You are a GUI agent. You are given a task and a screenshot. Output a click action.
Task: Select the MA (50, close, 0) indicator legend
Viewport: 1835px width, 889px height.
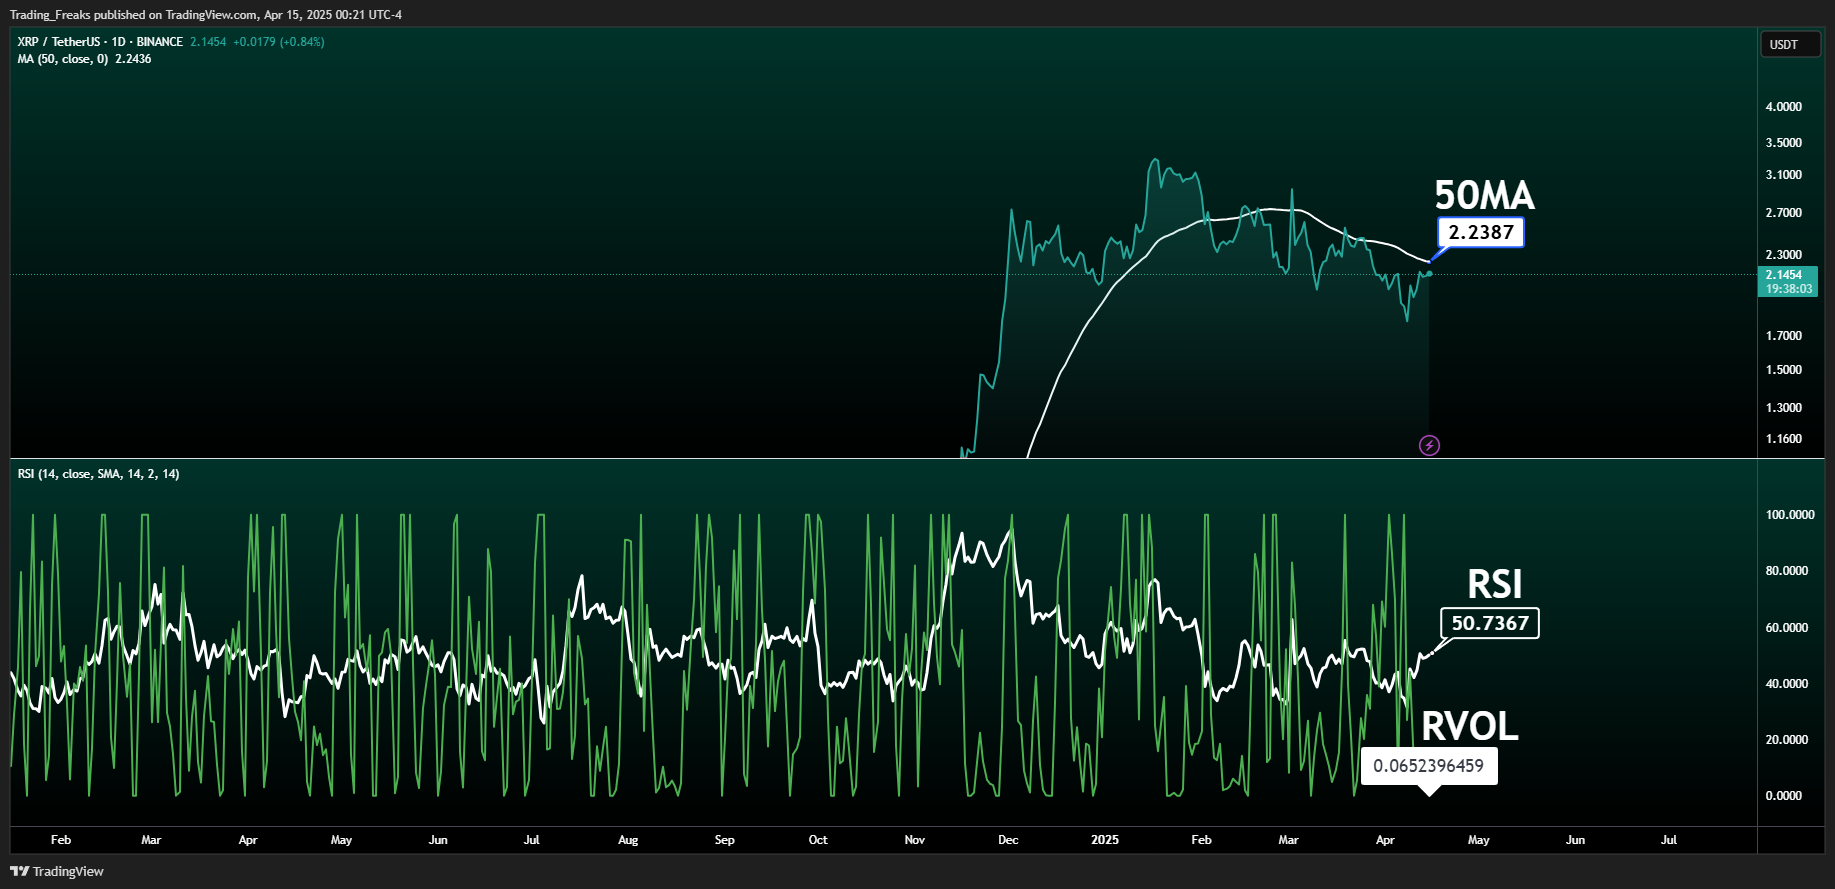click(63, 59)
